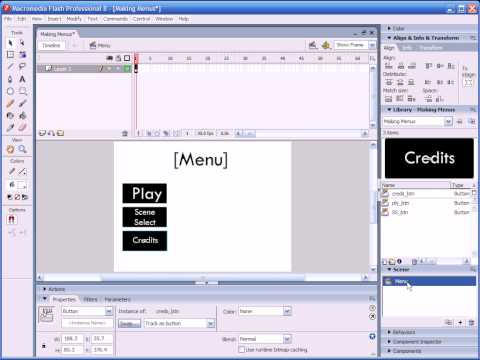This screenshot has height=360, width=480.
Task: Click the Add Scene plus icon
Action: pyautogui.click(x=460, y=322)
